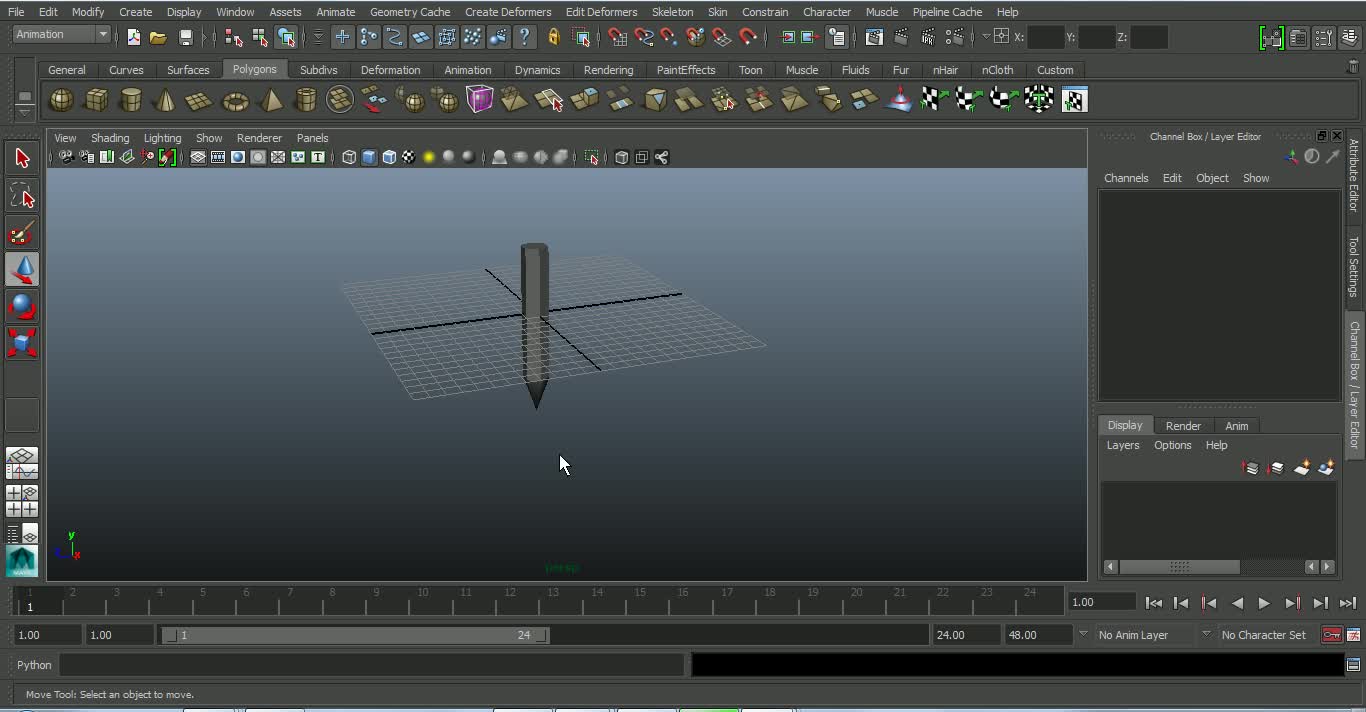Toggle use all lights in the viewport
1366x712 pixels.
[428, 157]
